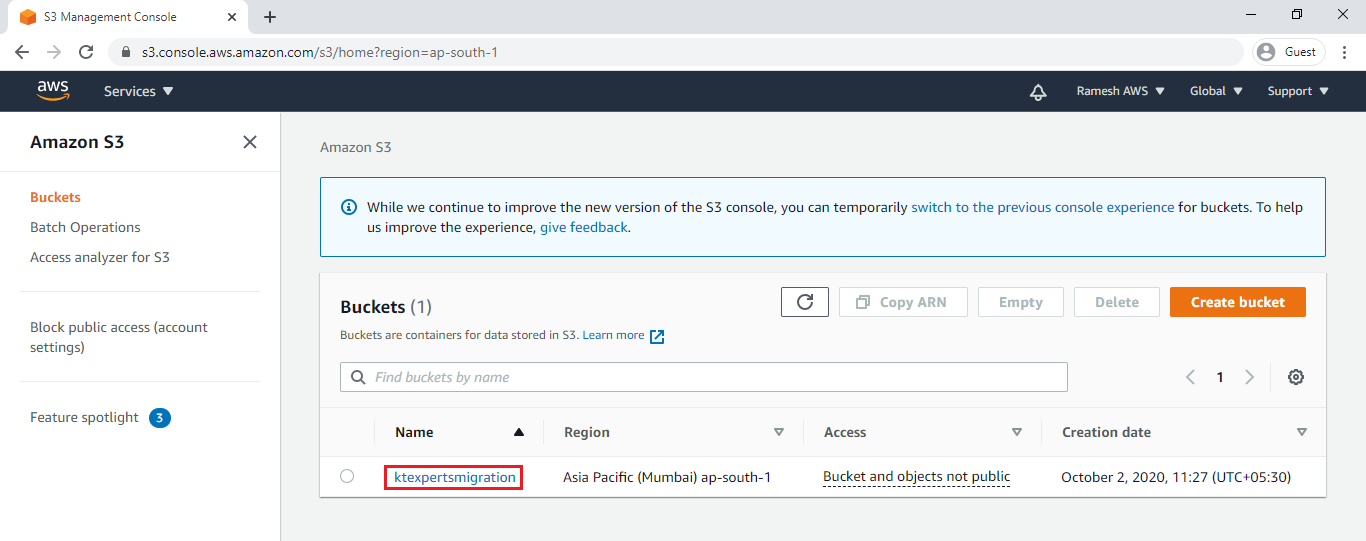Sort by Region column arrow
Image resolution: width=1366 pixels, height=541 pixels.
coord(779,432)
